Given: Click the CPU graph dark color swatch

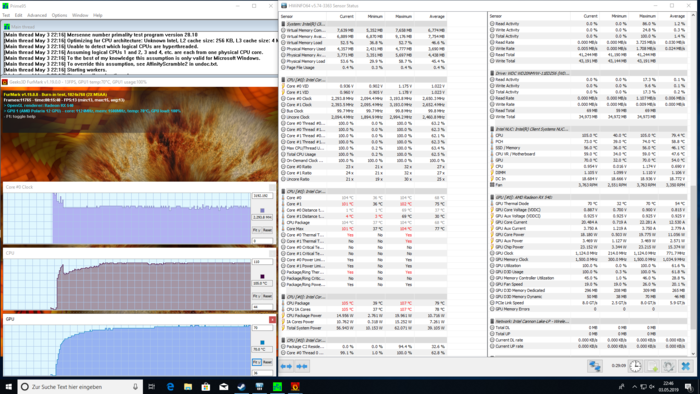Looking at the screenshot, I should [262, 277].
